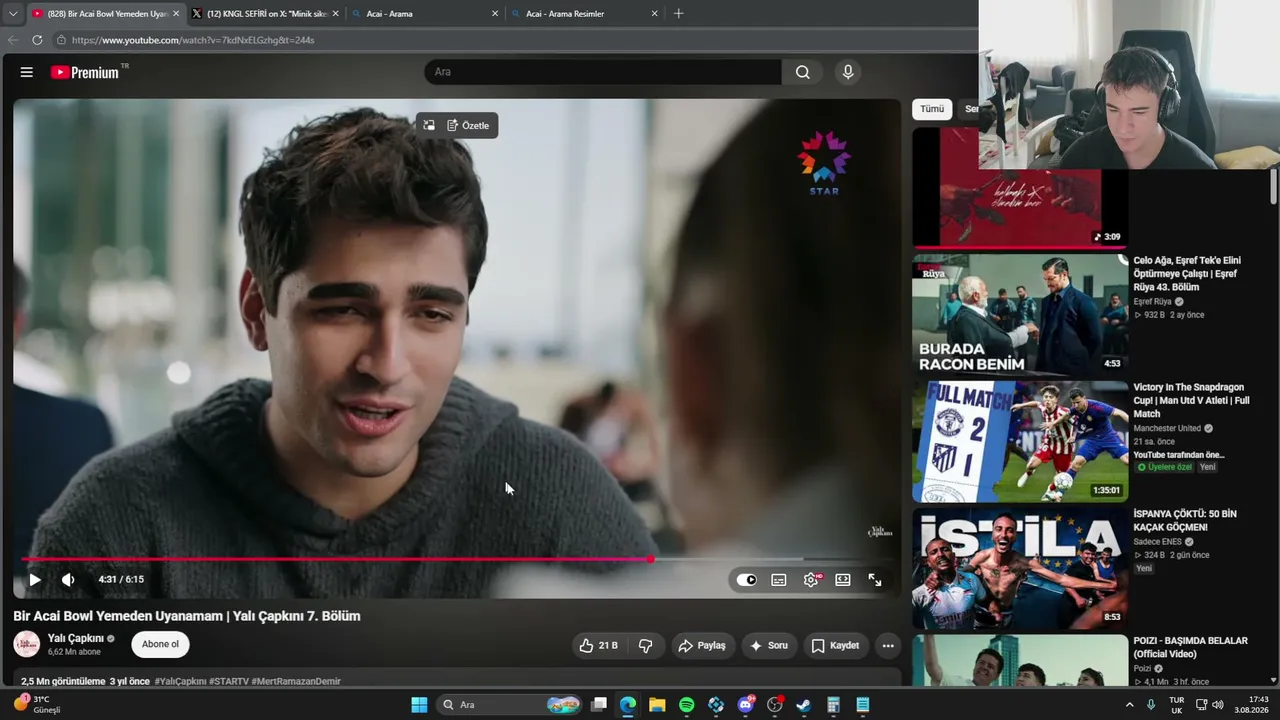Open the POIZI video thumbnail

(x=1020, y=660)
